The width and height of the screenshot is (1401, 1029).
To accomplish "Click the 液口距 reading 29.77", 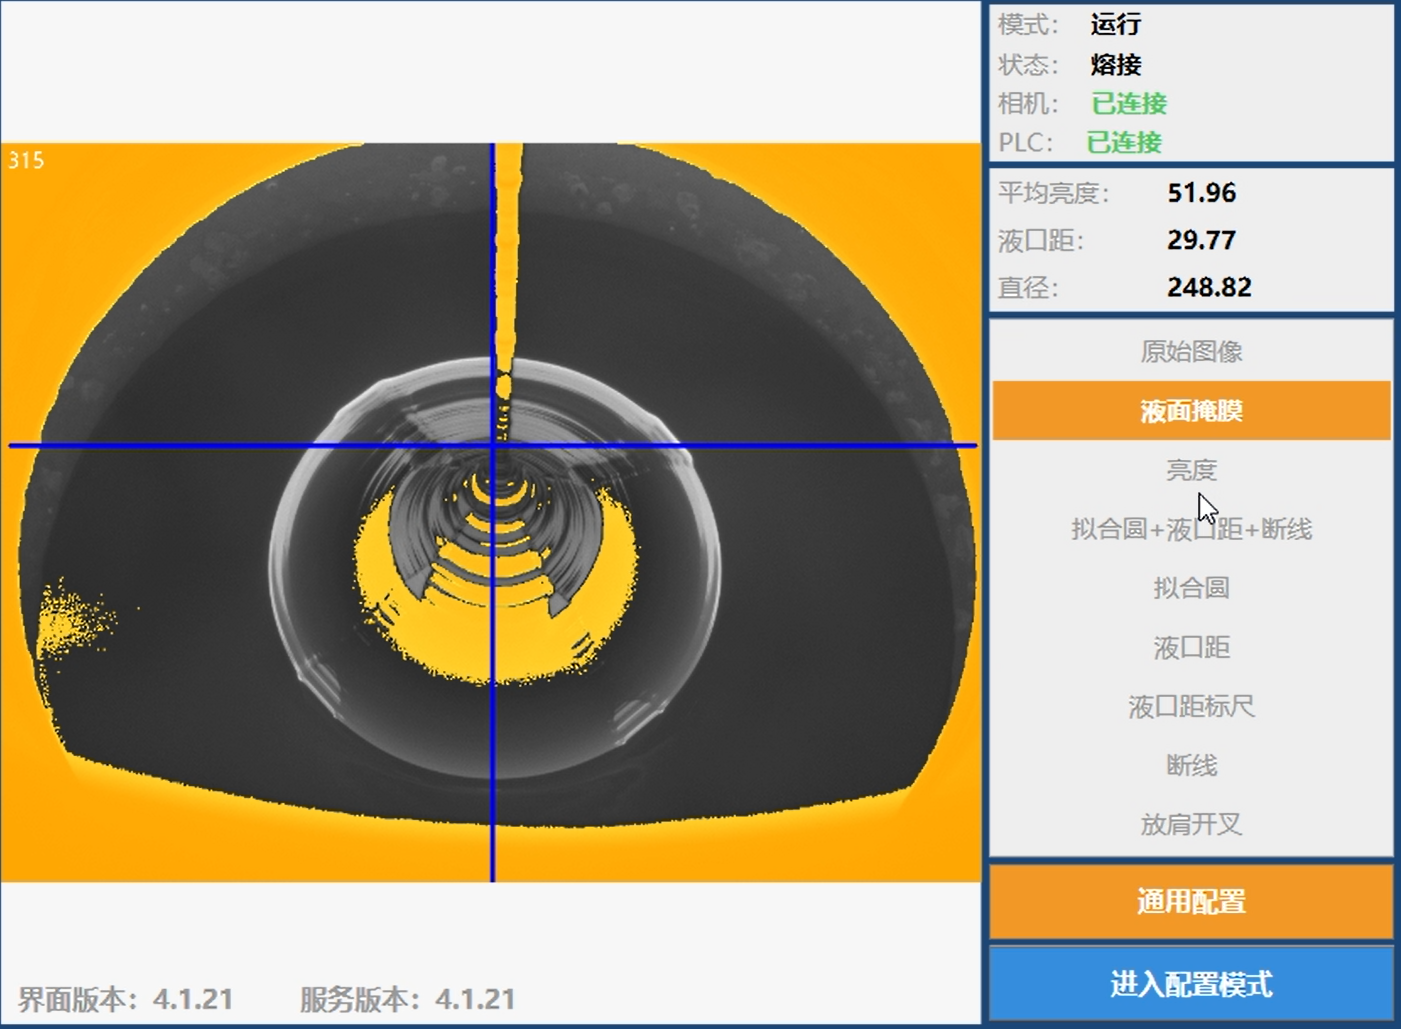I will pyautogui.click(x=1201, y=240).
